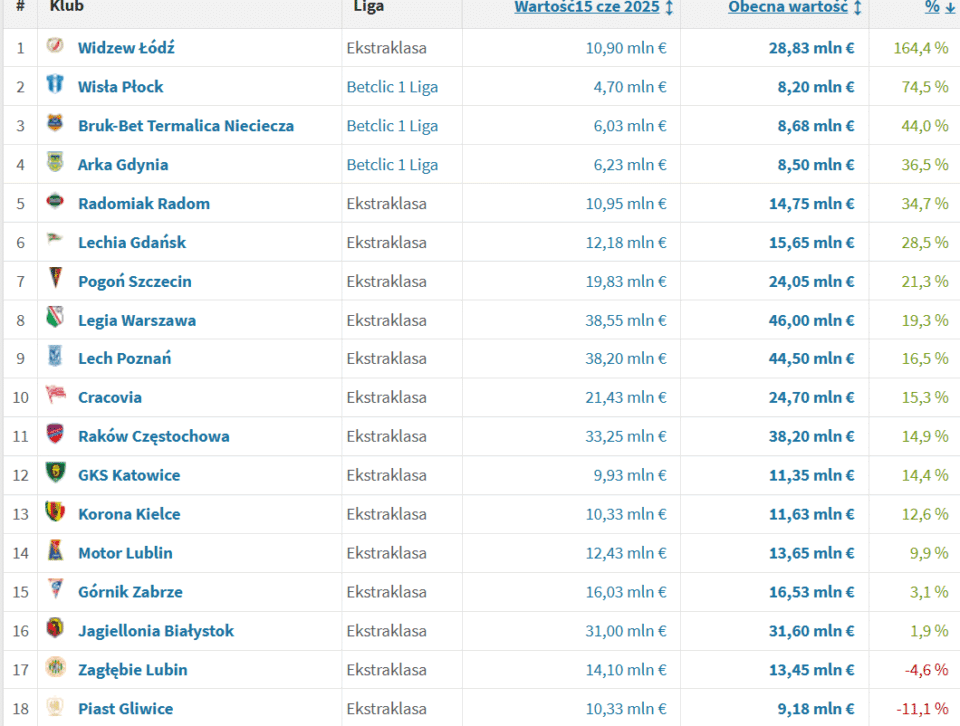The width and height of the screenshot is (960, 726).
Task: Click the Jagiellonia Białystok club crest icon
Action: pyautogui.click(x=55, y=630)
